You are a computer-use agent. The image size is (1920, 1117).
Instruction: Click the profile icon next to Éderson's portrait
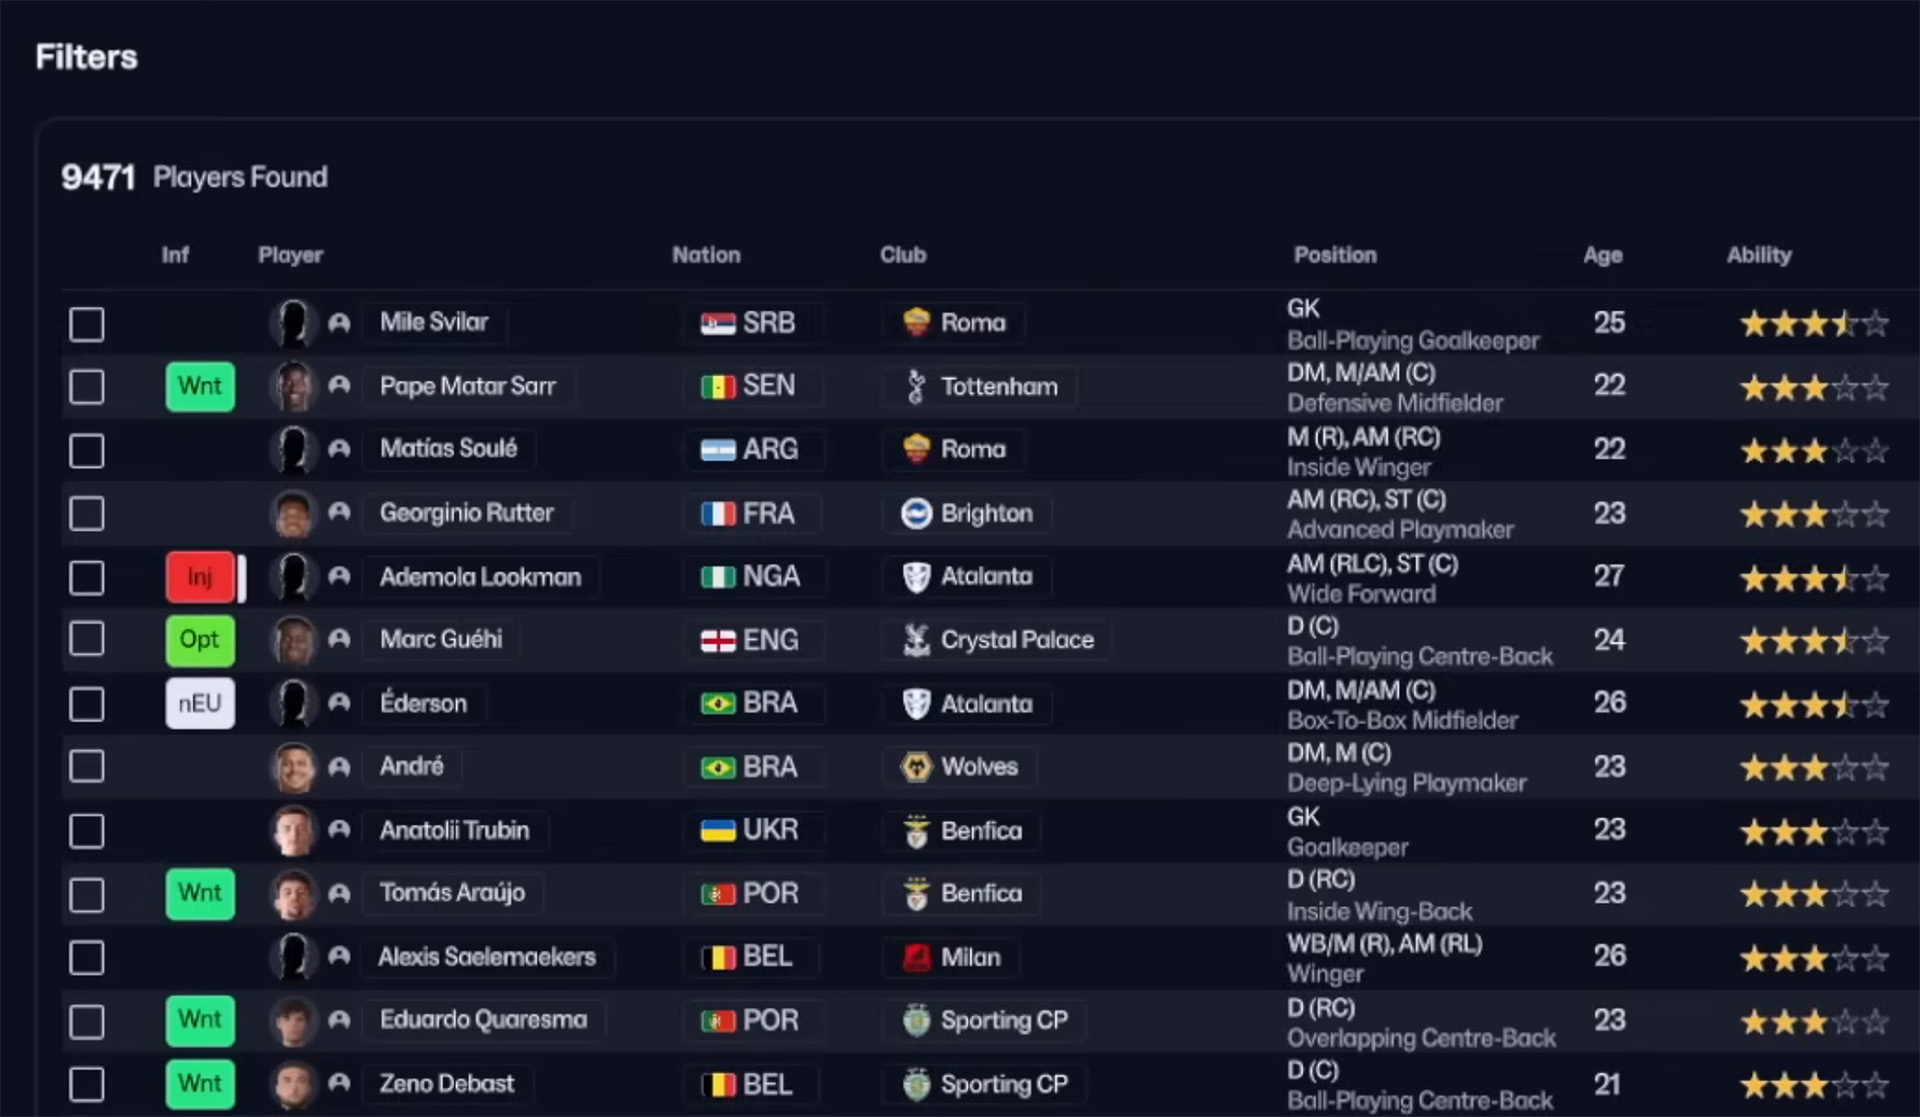pos(340,703)
